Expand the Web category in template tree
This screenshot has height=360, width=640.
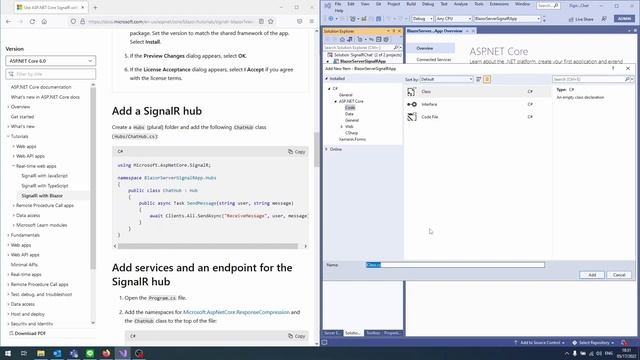point(342,127)
